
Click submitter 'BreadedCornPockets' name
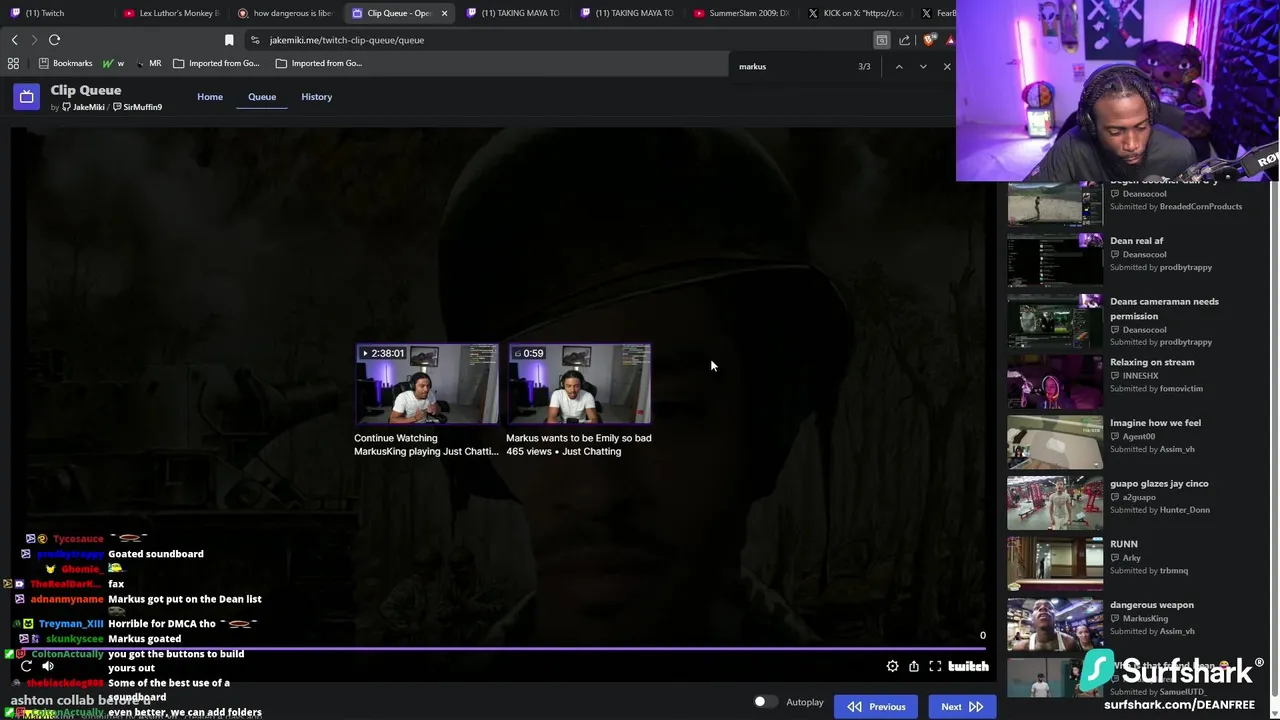(x=1200, y=207)
